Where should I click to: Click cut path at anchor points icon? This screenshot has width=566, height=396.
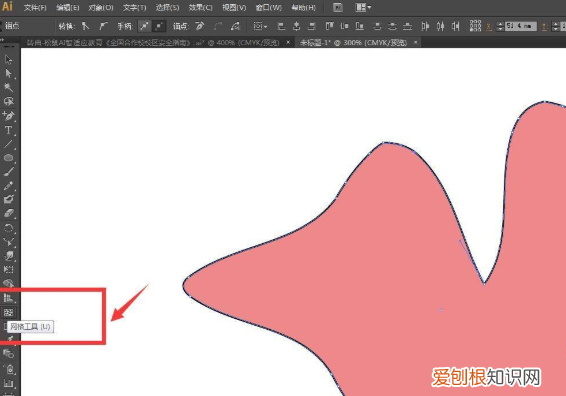235,26
